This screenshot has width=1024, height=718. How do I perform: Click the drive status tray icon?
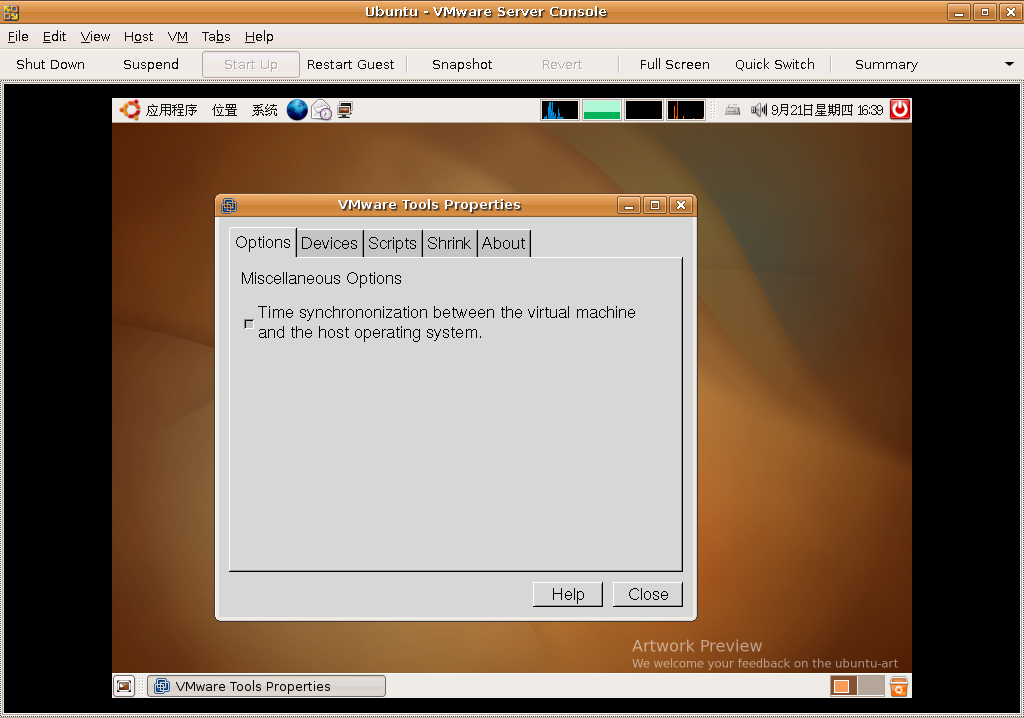[x=733, y=110]
